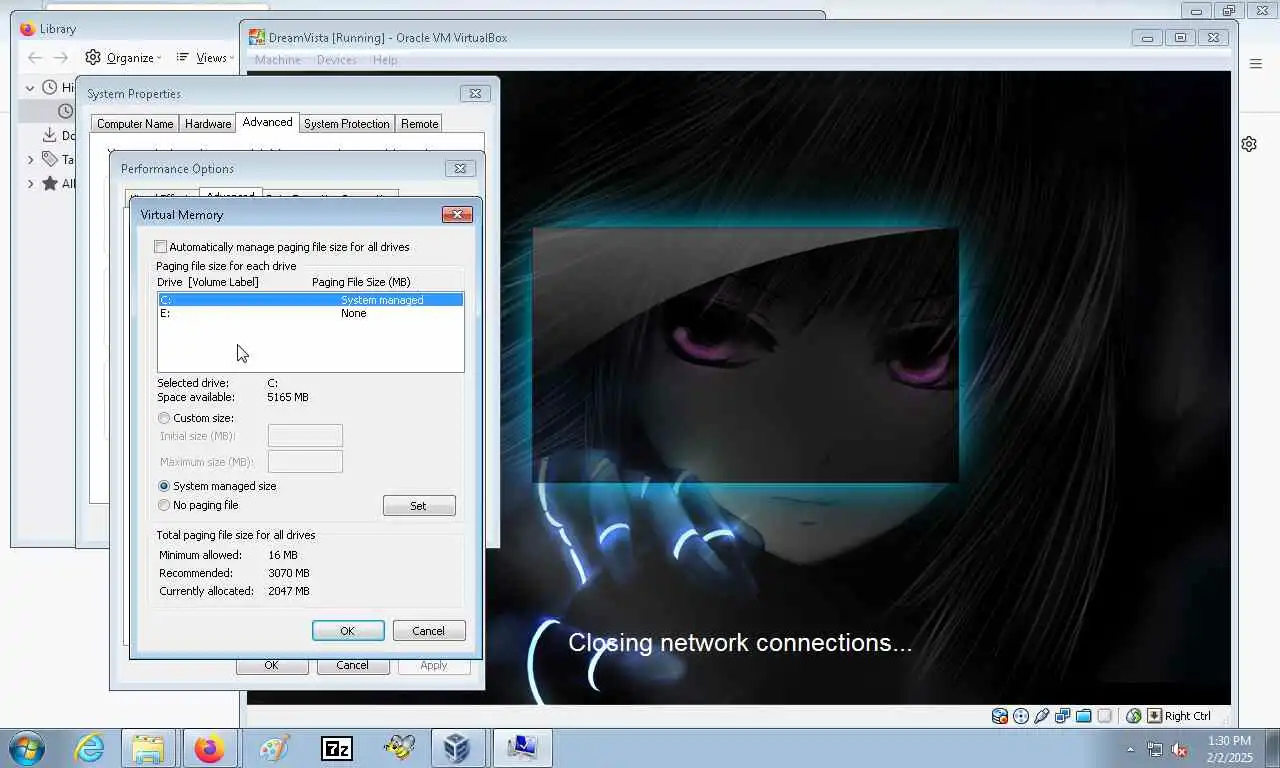
Task: Click the Library window back arrow
Action: point(35,58)
